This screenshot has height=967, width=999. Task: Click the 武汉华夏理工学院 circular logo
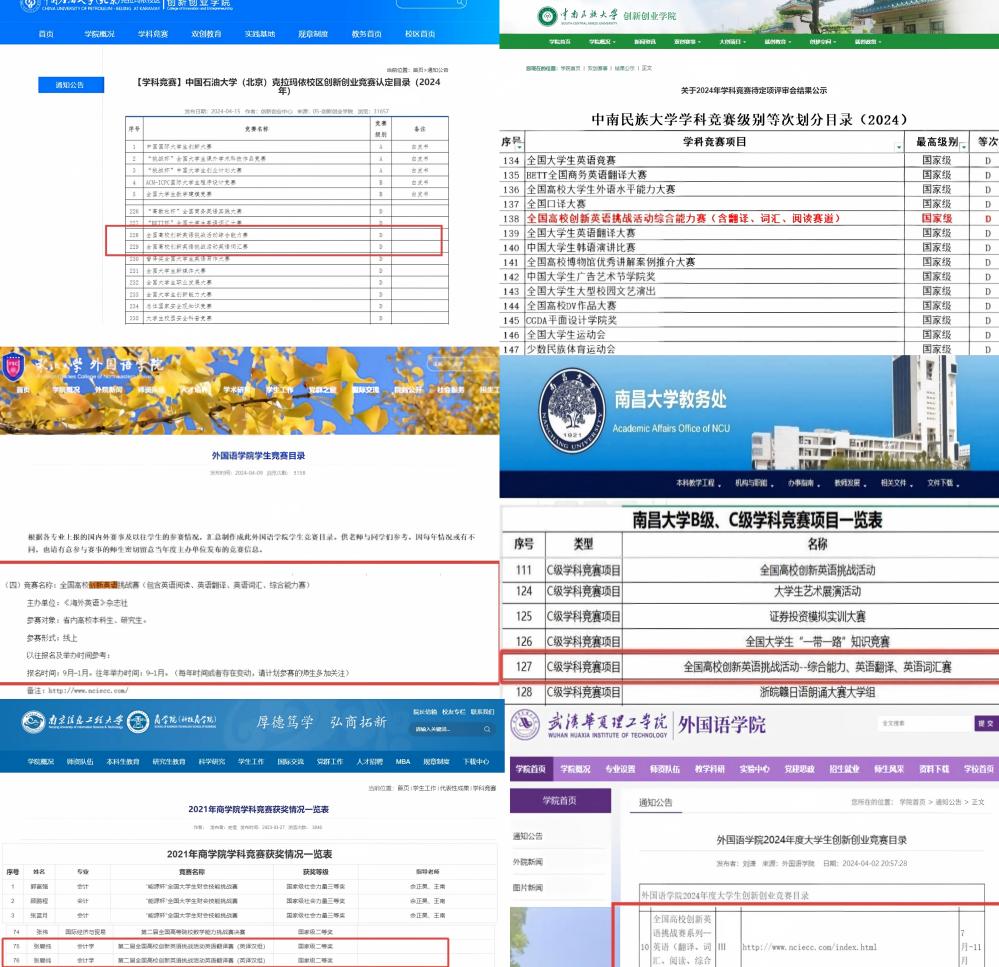[526, 724]
